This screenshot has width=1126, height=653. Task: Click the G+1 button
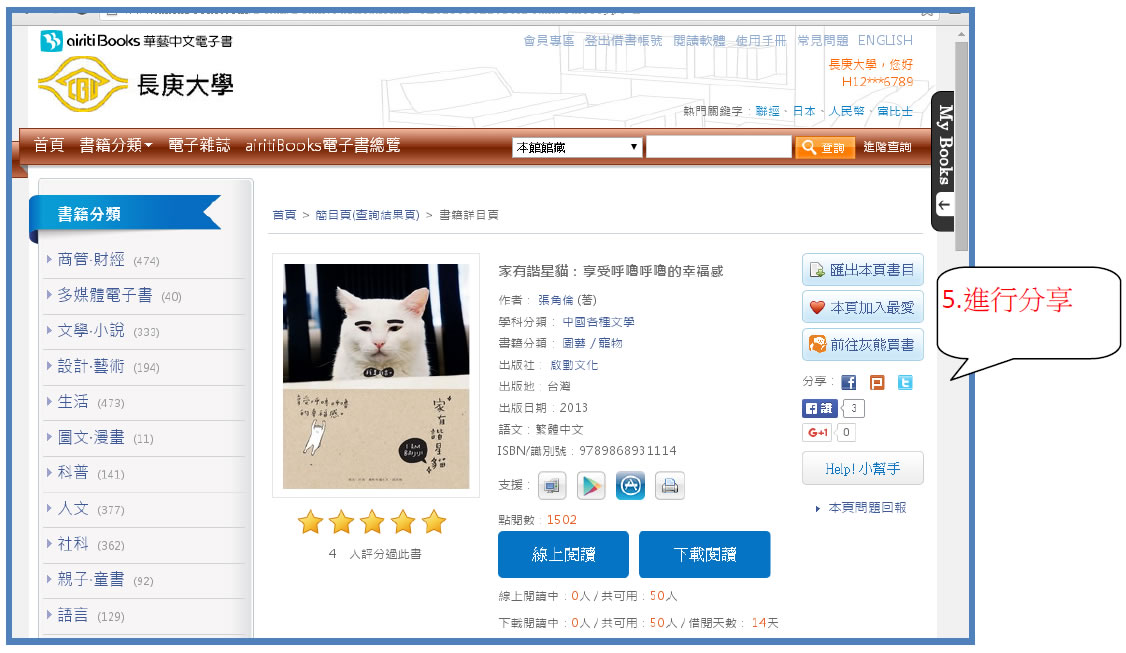818,432
